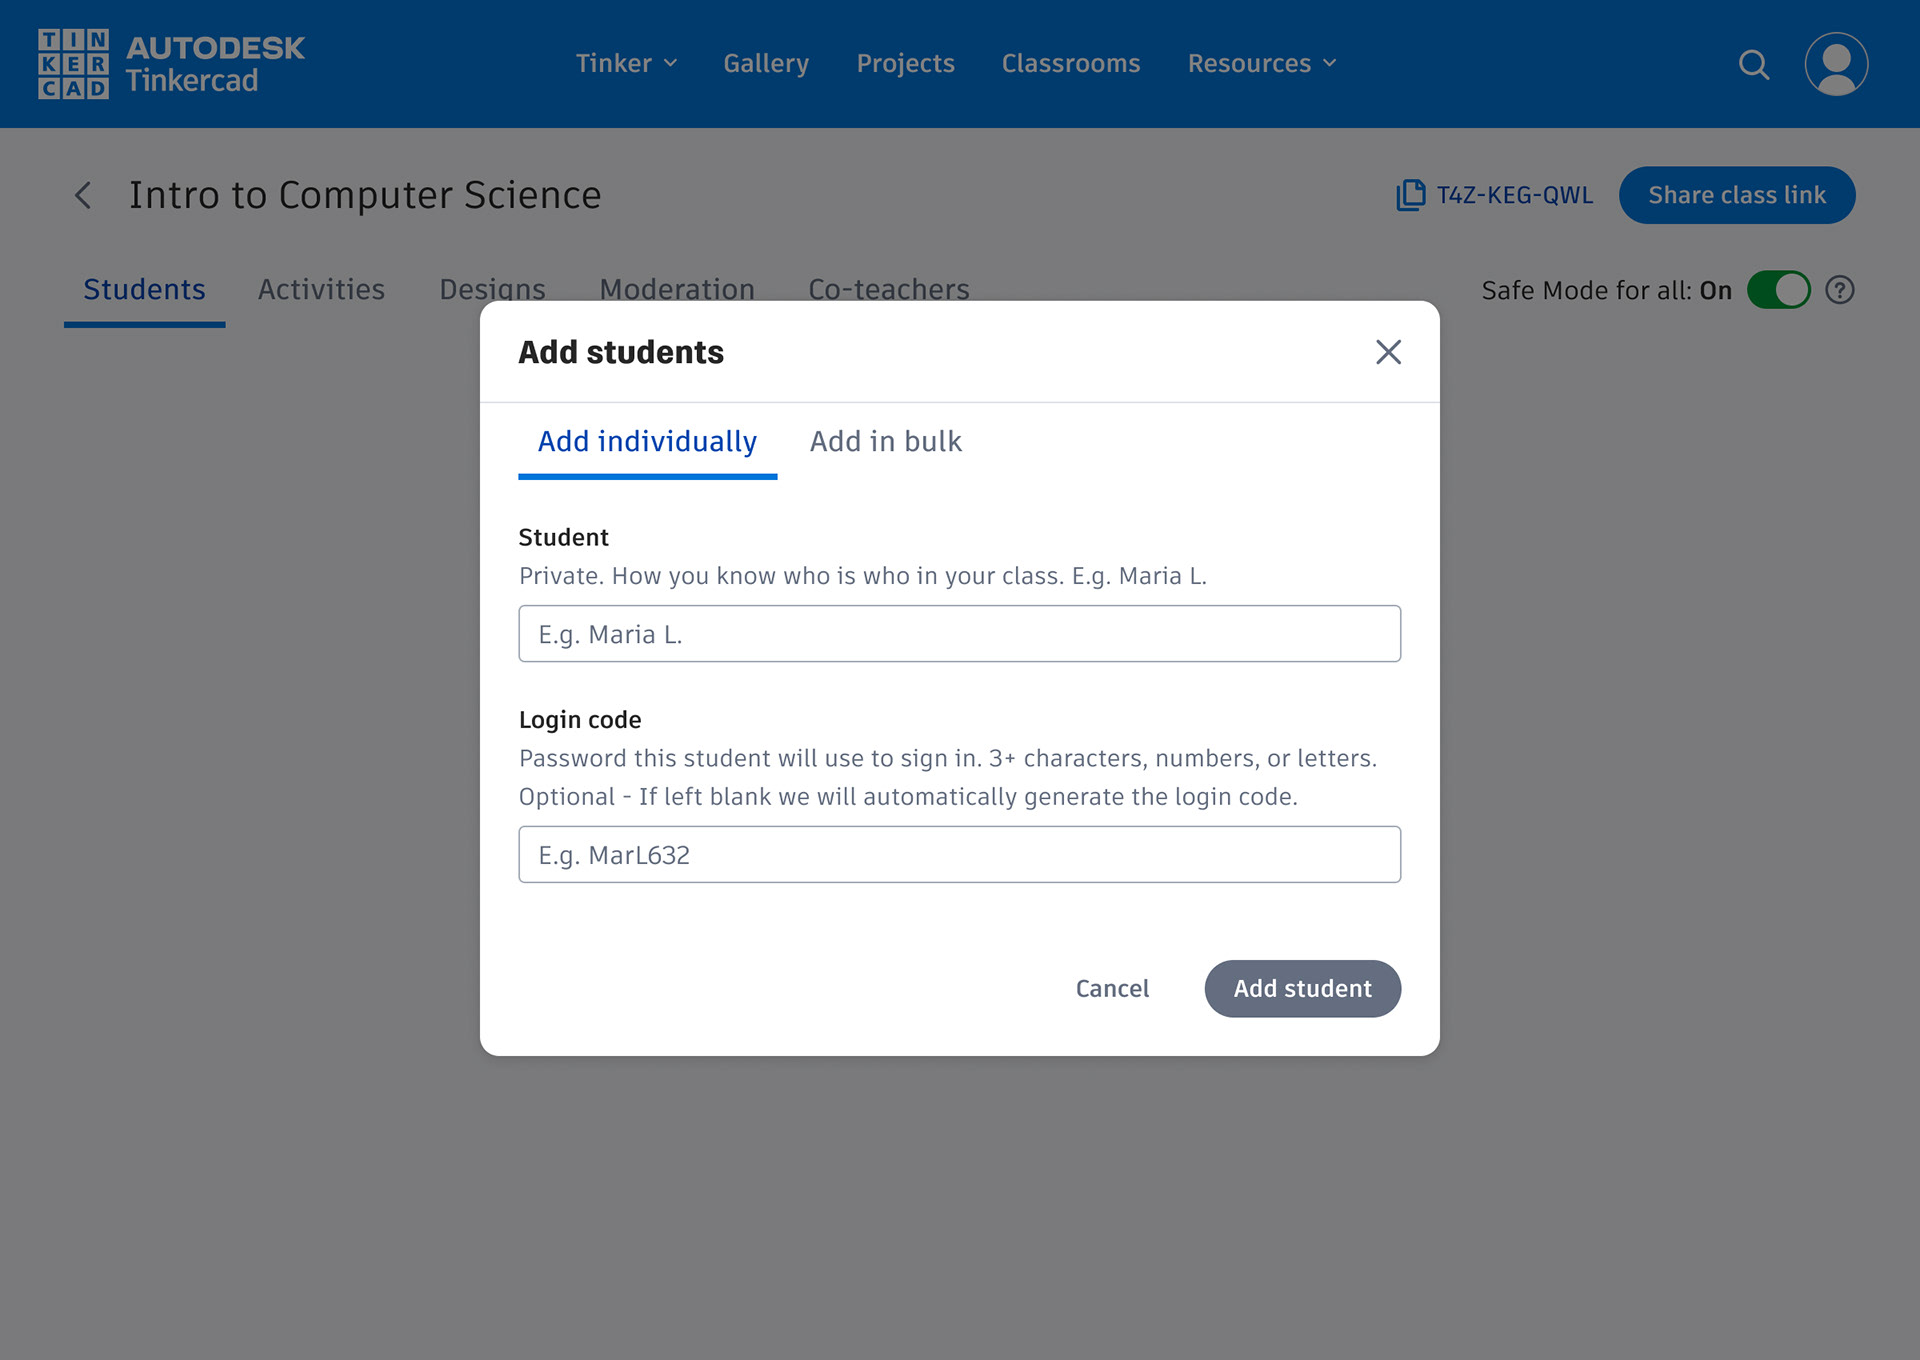Viewport: 1920px width, 1360px height.
Task: Click the Tinkercad logo icon
Action: click(x=73, y=64)
